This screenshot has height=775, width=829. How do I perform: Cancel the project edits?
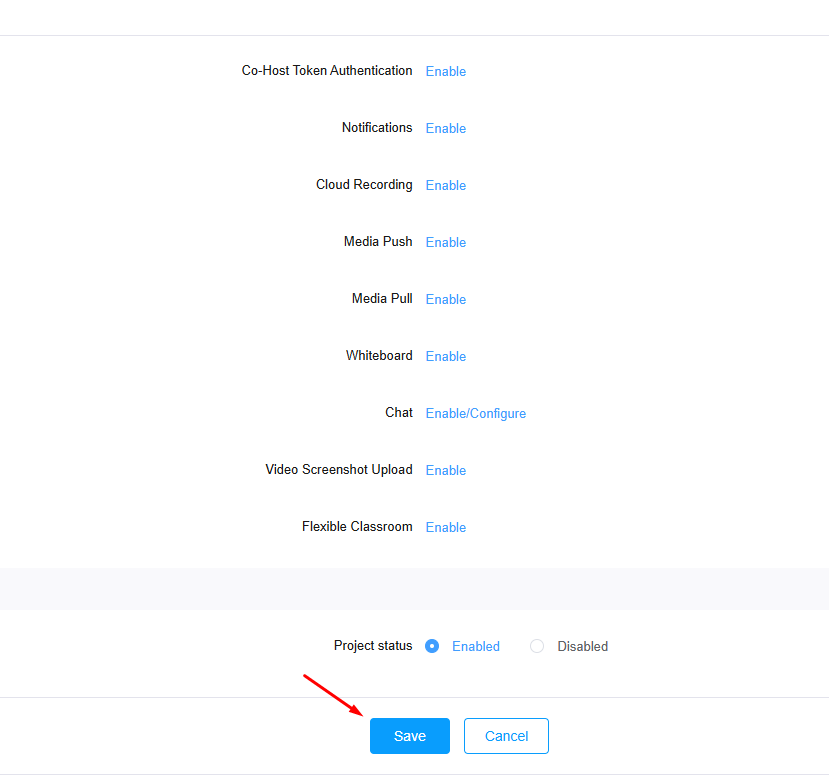(x=506, y=736)
